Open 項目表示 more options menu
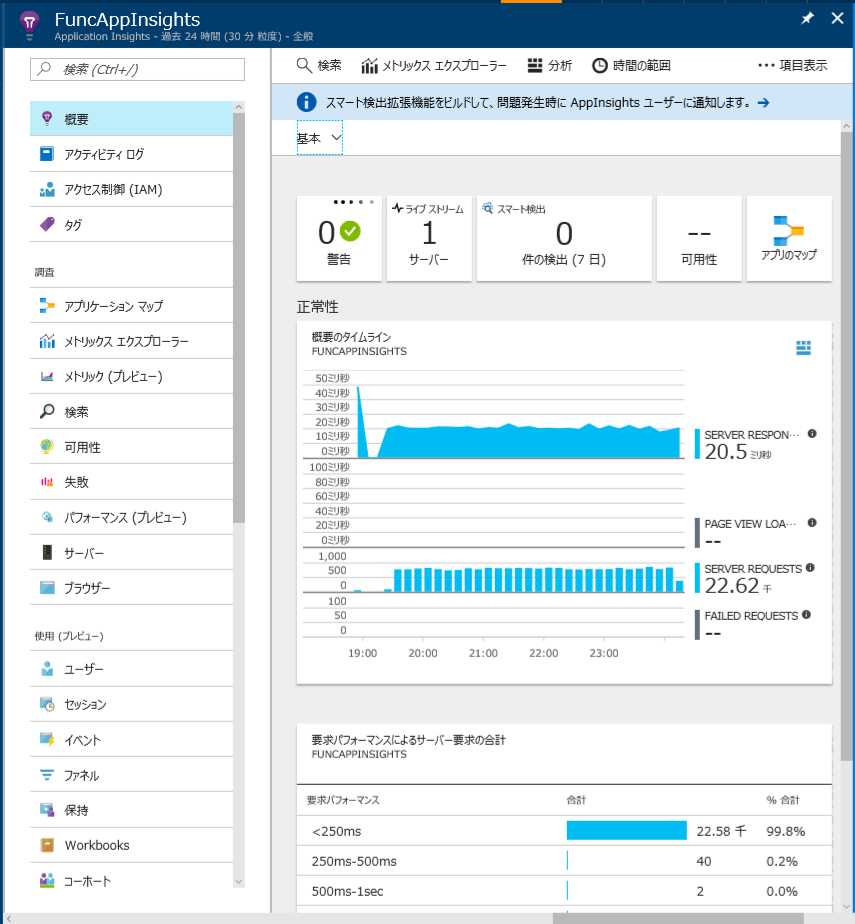The width and height of the screenshot is (855, 924). pyautogui.click(x=793, y=65)
